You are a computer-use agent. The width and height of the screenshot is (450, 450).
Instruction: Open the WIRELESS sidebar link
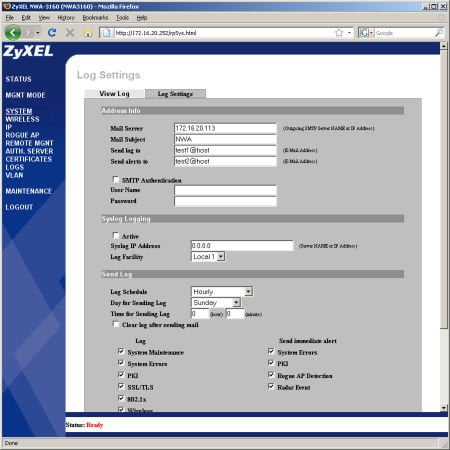tap(22, 119)
